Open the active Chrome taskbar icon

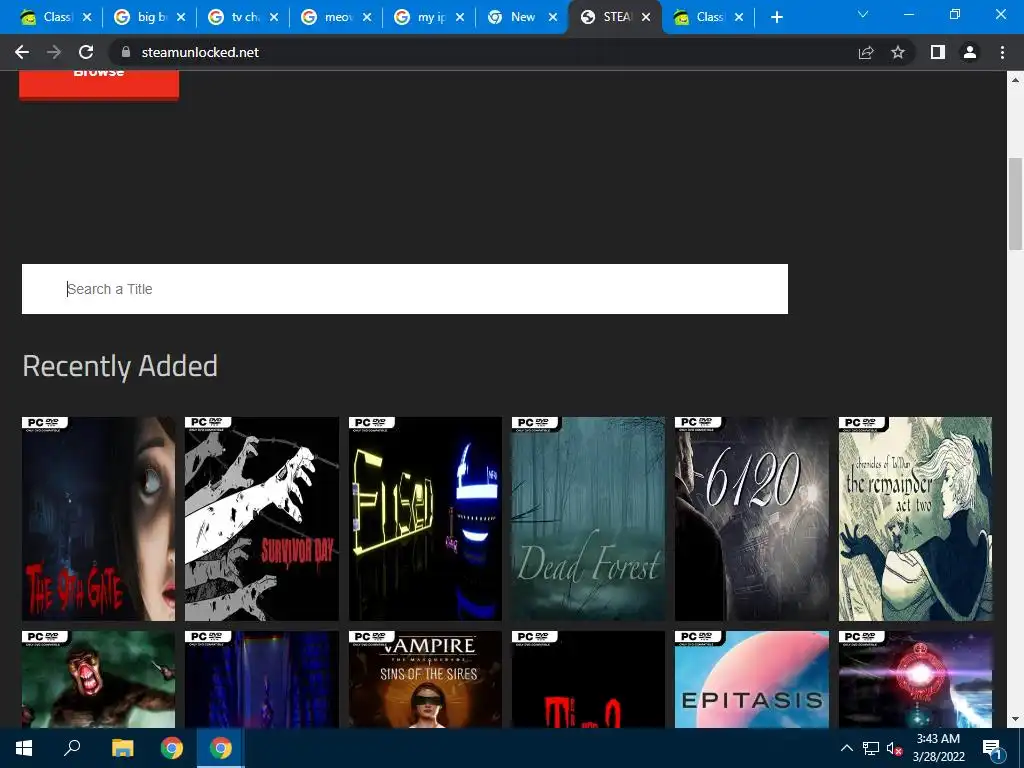click(x=221, y=748)
